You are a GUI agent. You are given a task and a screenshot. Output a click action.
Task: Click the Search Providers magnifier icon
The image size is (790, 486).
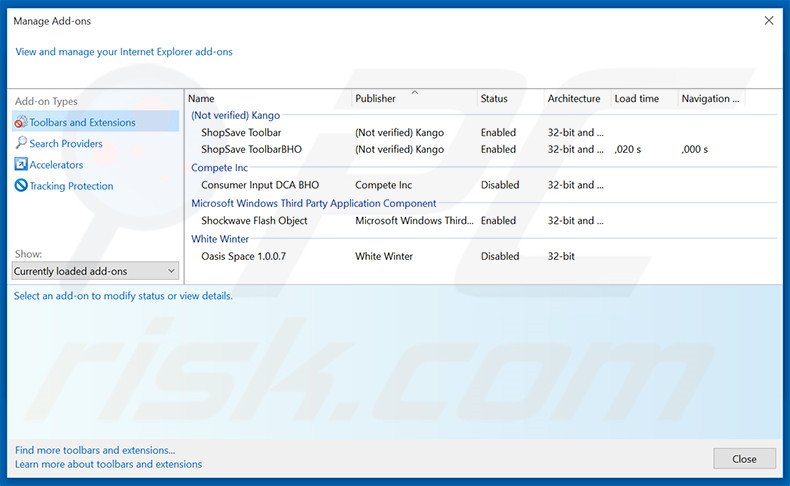point(21,143)
